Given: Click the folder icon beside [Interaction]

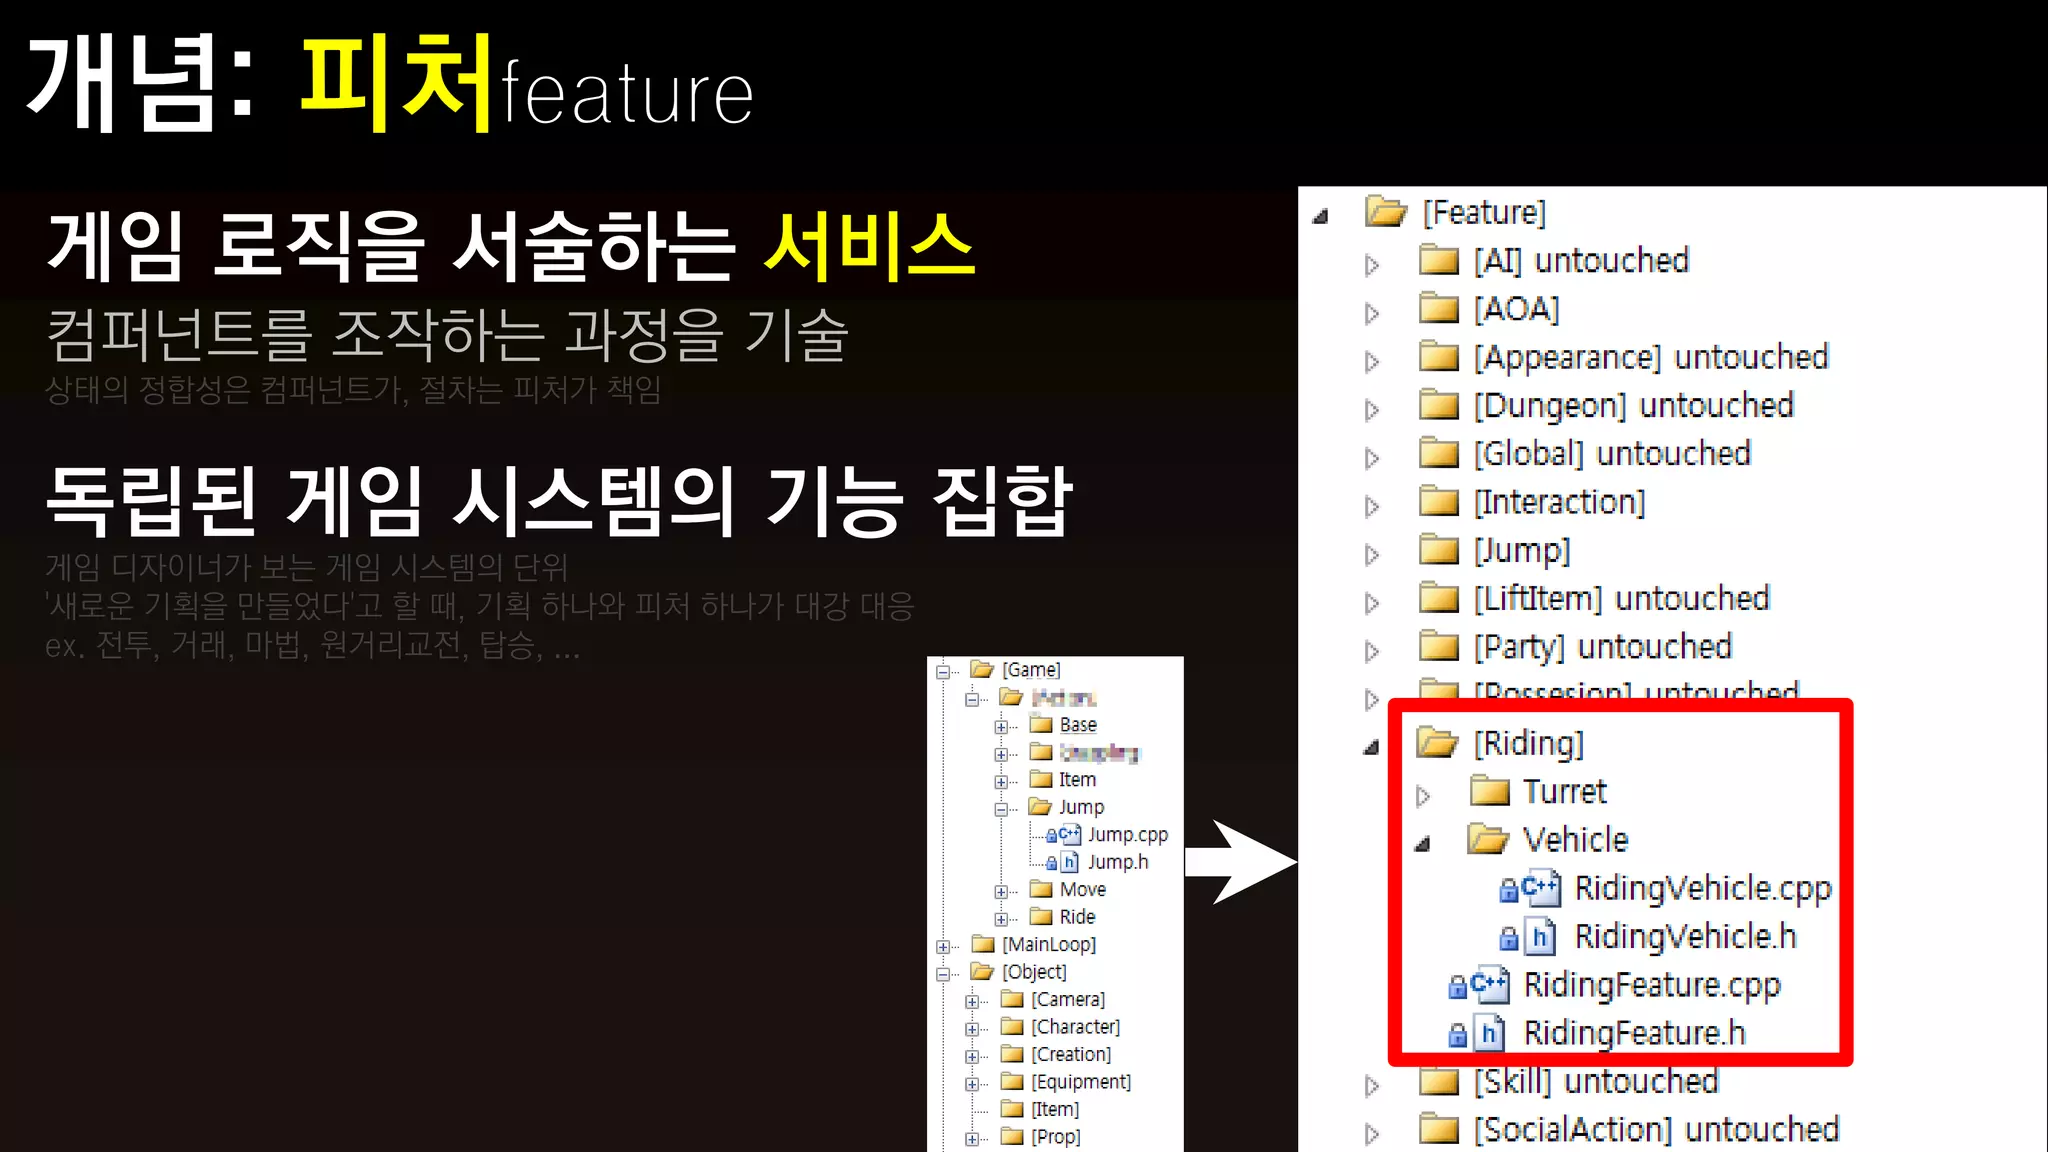Looking at the screenshot, I should point(1439,501).
